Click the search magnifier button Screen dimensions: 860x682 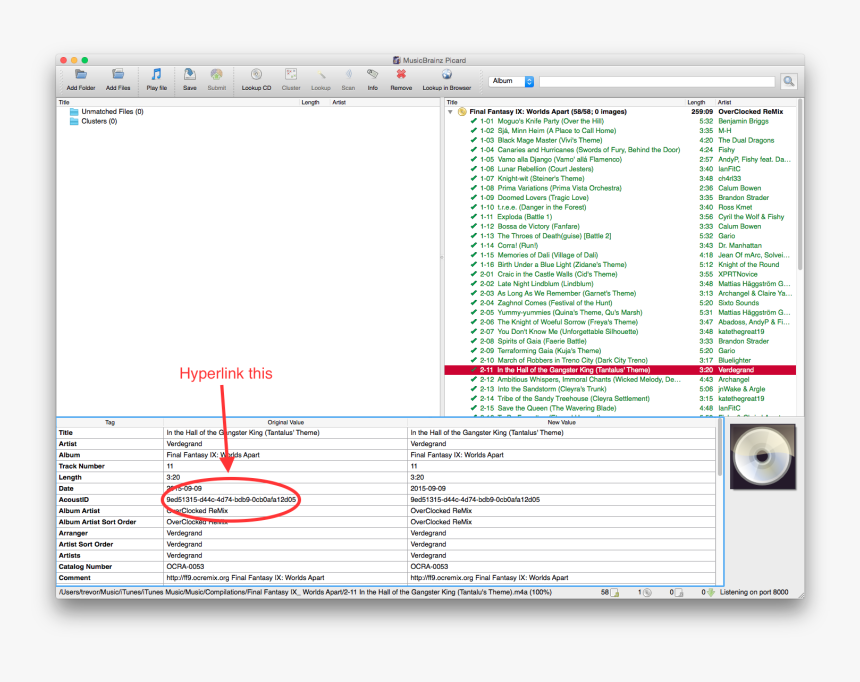tap(789, 81)
